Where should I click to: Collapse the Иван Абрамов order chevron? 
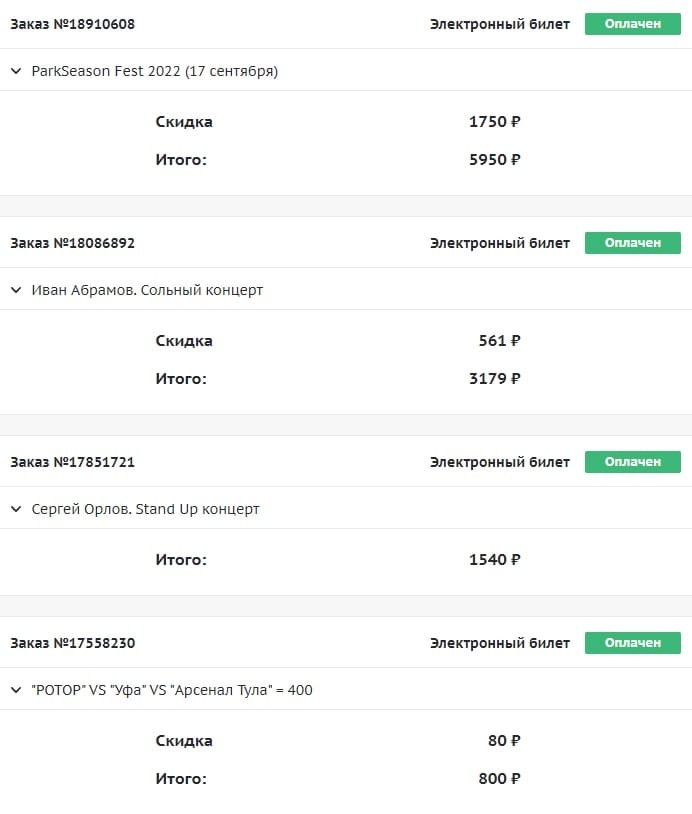[x=16, y=290]
